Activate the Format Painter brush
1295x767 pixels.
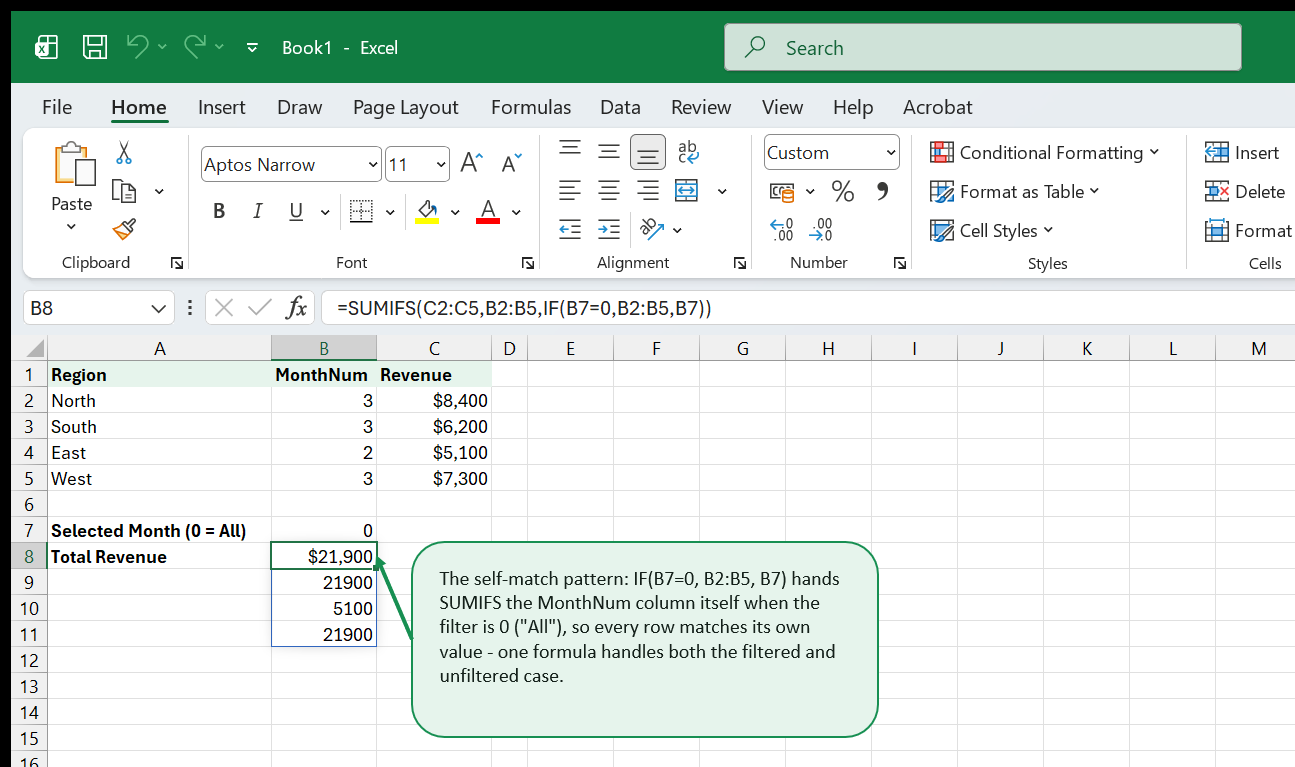click(x=124, y=230)
